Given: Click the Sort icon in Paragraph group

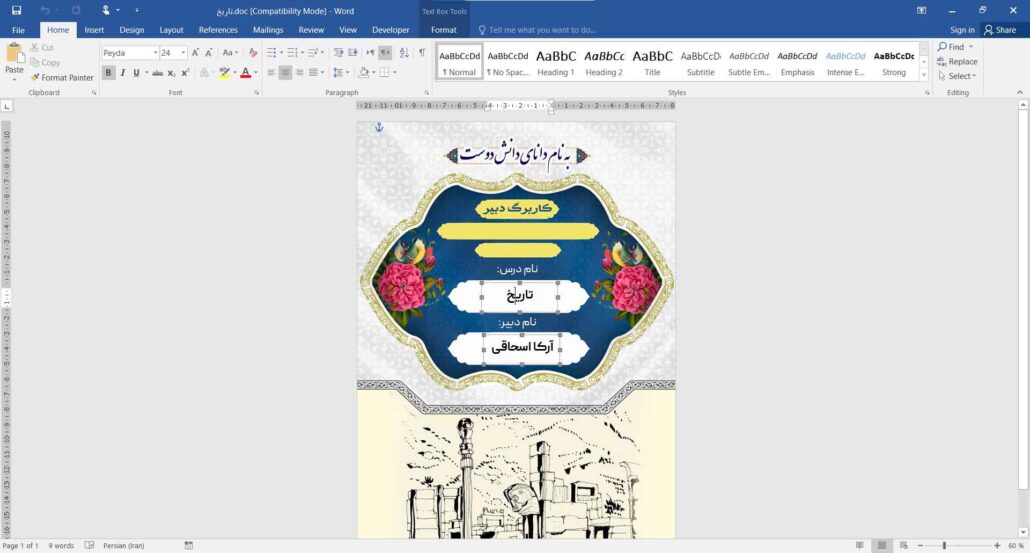Looking at the screenshot, I should pyautogui.click(x=403, y=53).
